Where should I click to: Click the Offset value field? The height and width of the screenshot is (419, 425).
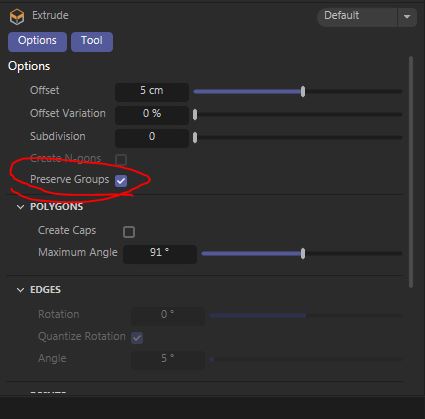(152, 91)
